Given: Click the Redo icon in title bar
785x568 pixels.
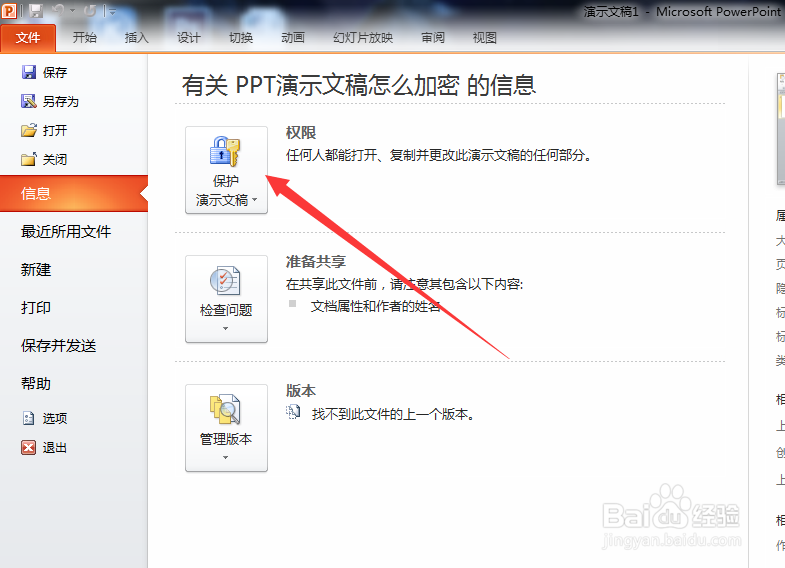Looking at the screenshot, I should point(91,11).
